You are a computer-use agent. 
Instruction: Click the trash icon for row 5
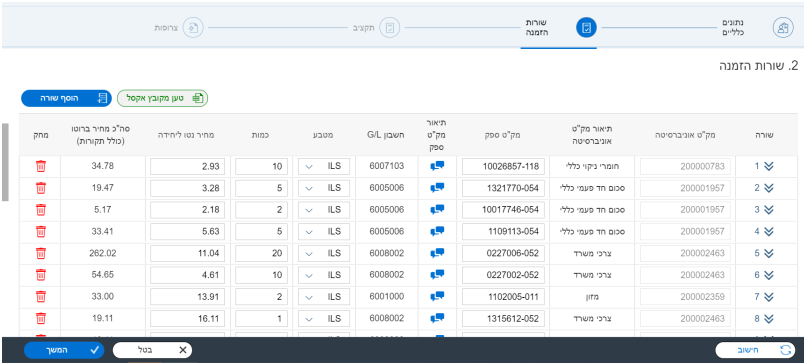41,253
